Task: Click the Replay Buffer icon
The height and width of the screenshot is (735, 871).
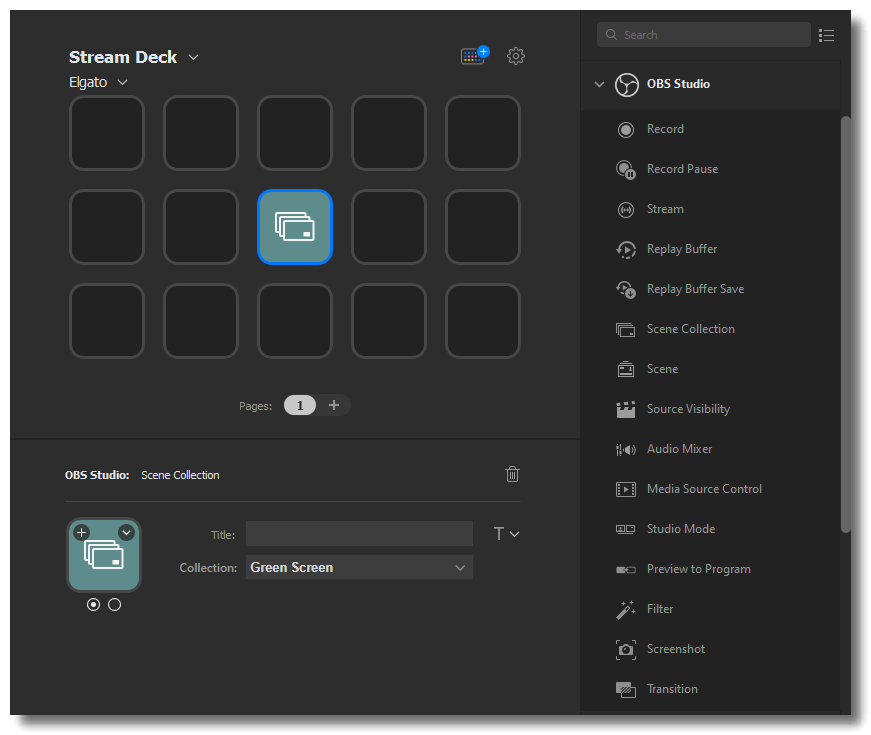Action: [x=625, y=249]
